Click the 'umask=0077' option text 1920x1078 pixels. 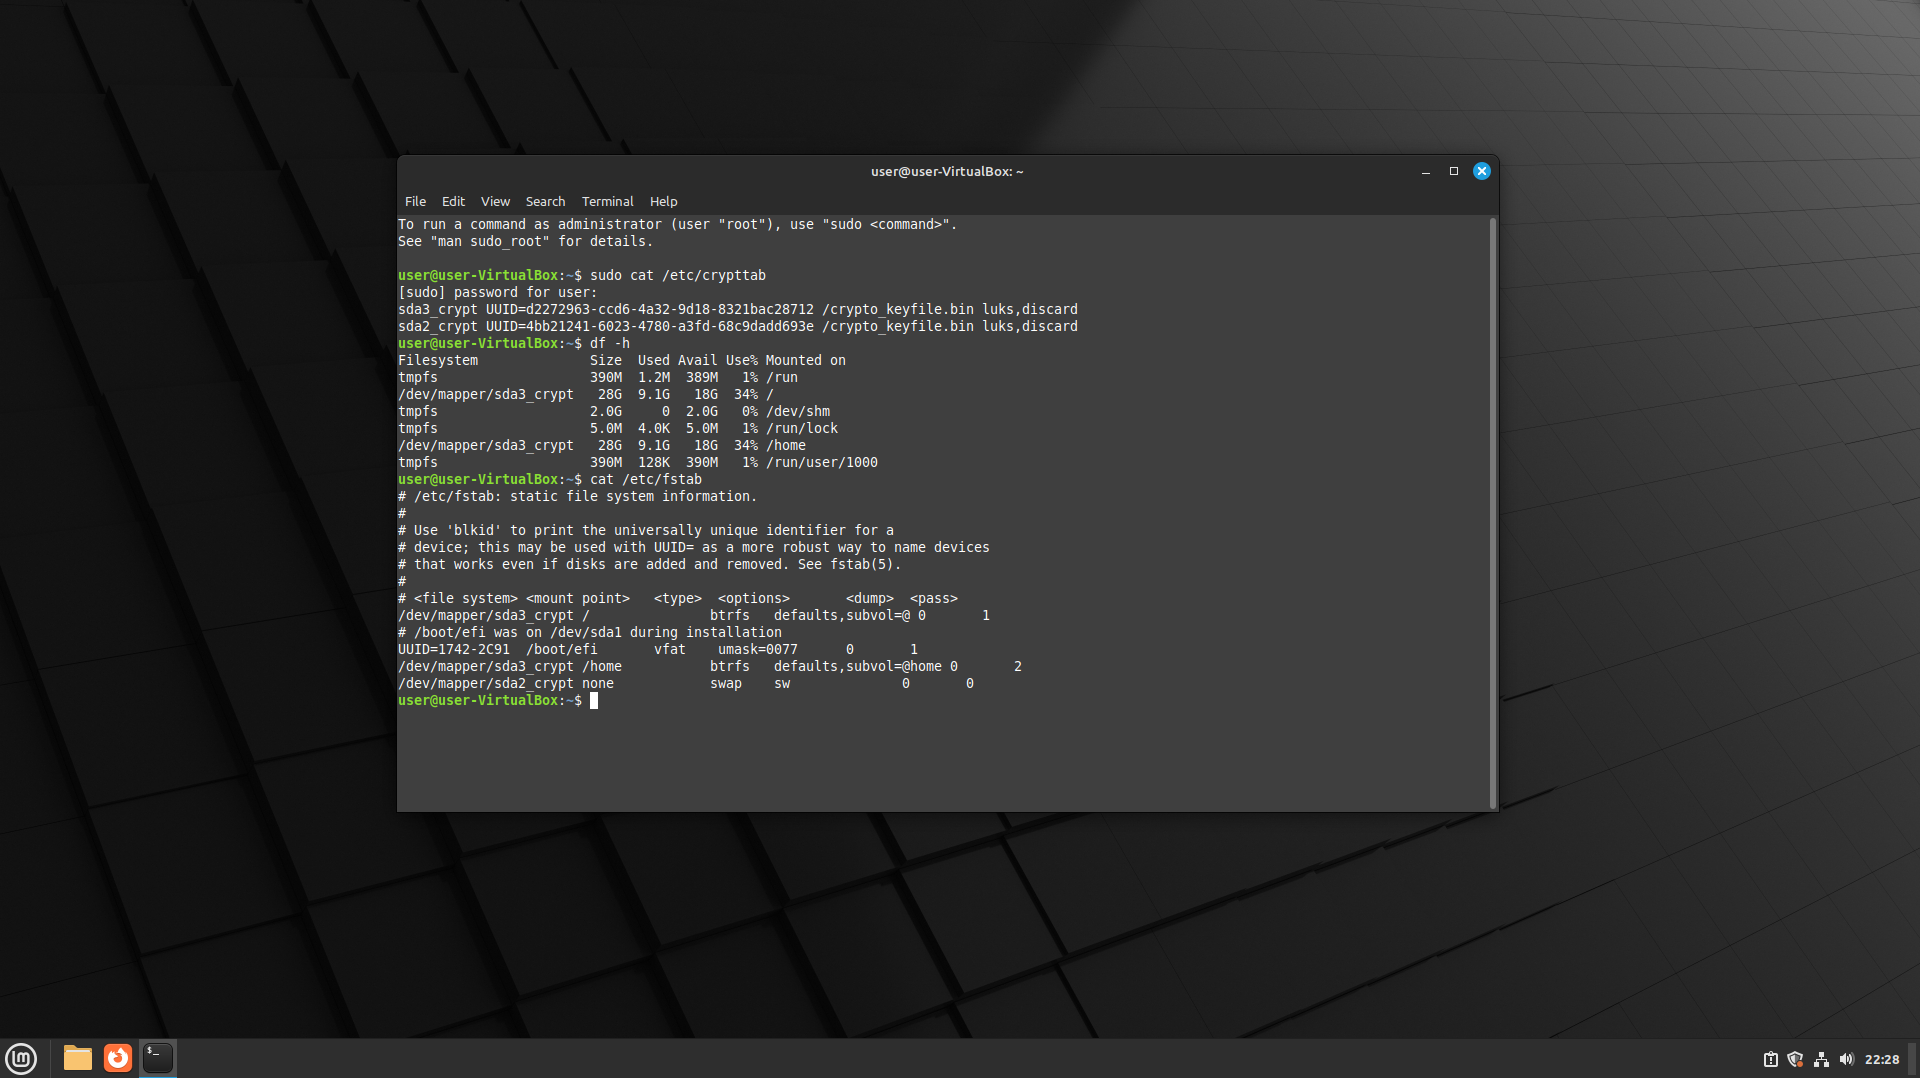(758, 649)
